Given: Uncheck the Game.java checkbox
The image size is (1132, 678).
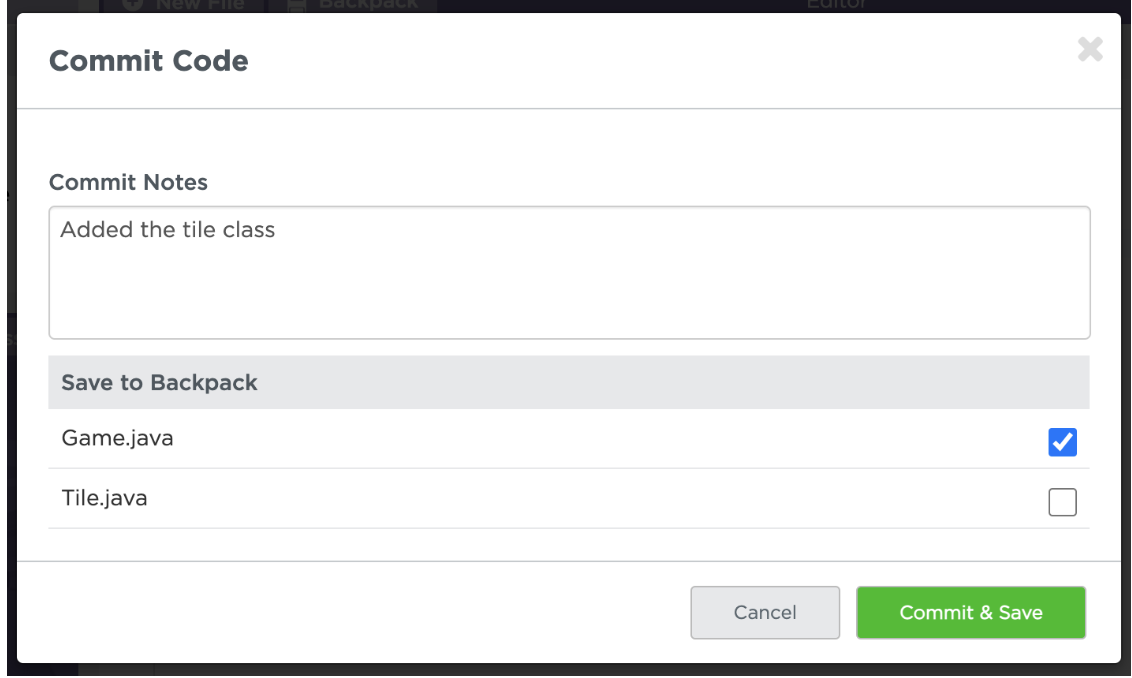Looking at the screenshot, I should click(x=1062, y=441).
